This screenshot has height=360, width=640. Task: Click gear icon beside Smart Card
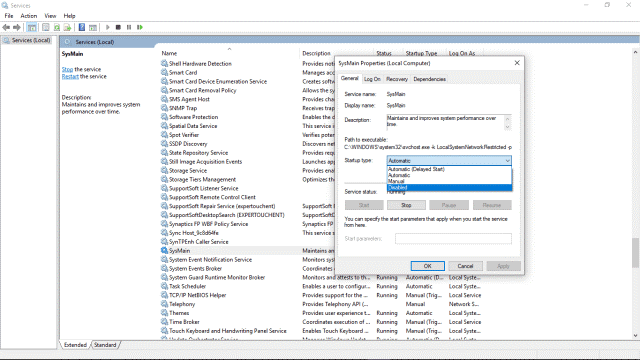(x=164, y=72)
